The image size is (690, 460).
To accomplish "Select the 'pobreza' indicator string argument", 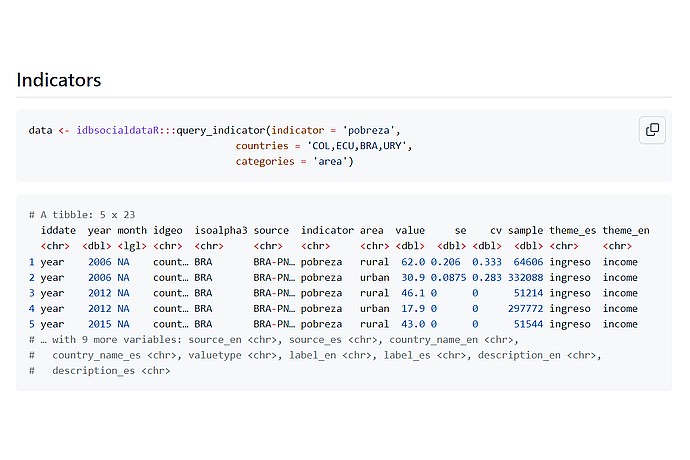I will pyautogui.click(x=368, y=130).
